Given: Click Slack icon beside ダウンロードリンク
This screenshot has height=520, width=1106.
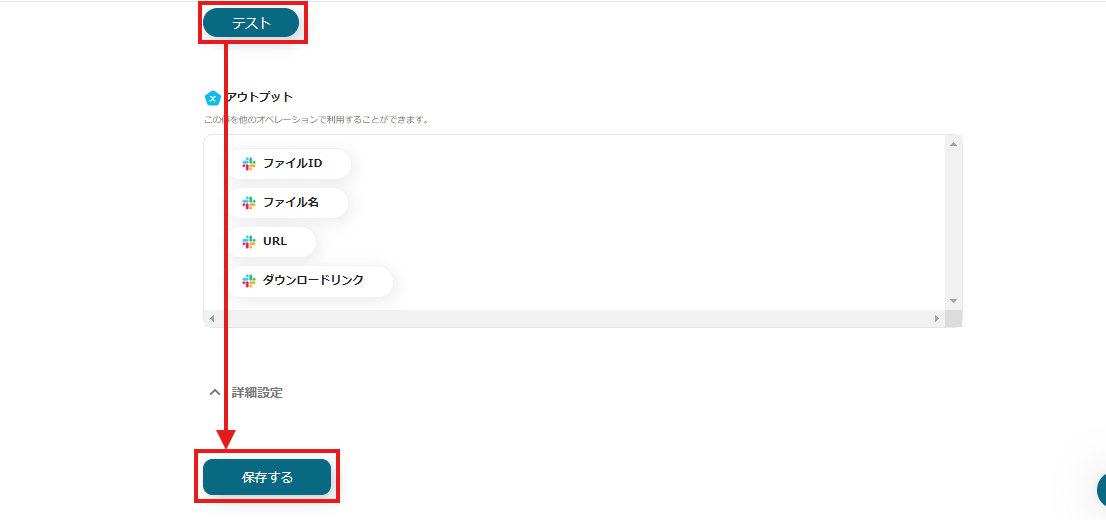Looking at the screenshot, I should [x=248, y=281].
